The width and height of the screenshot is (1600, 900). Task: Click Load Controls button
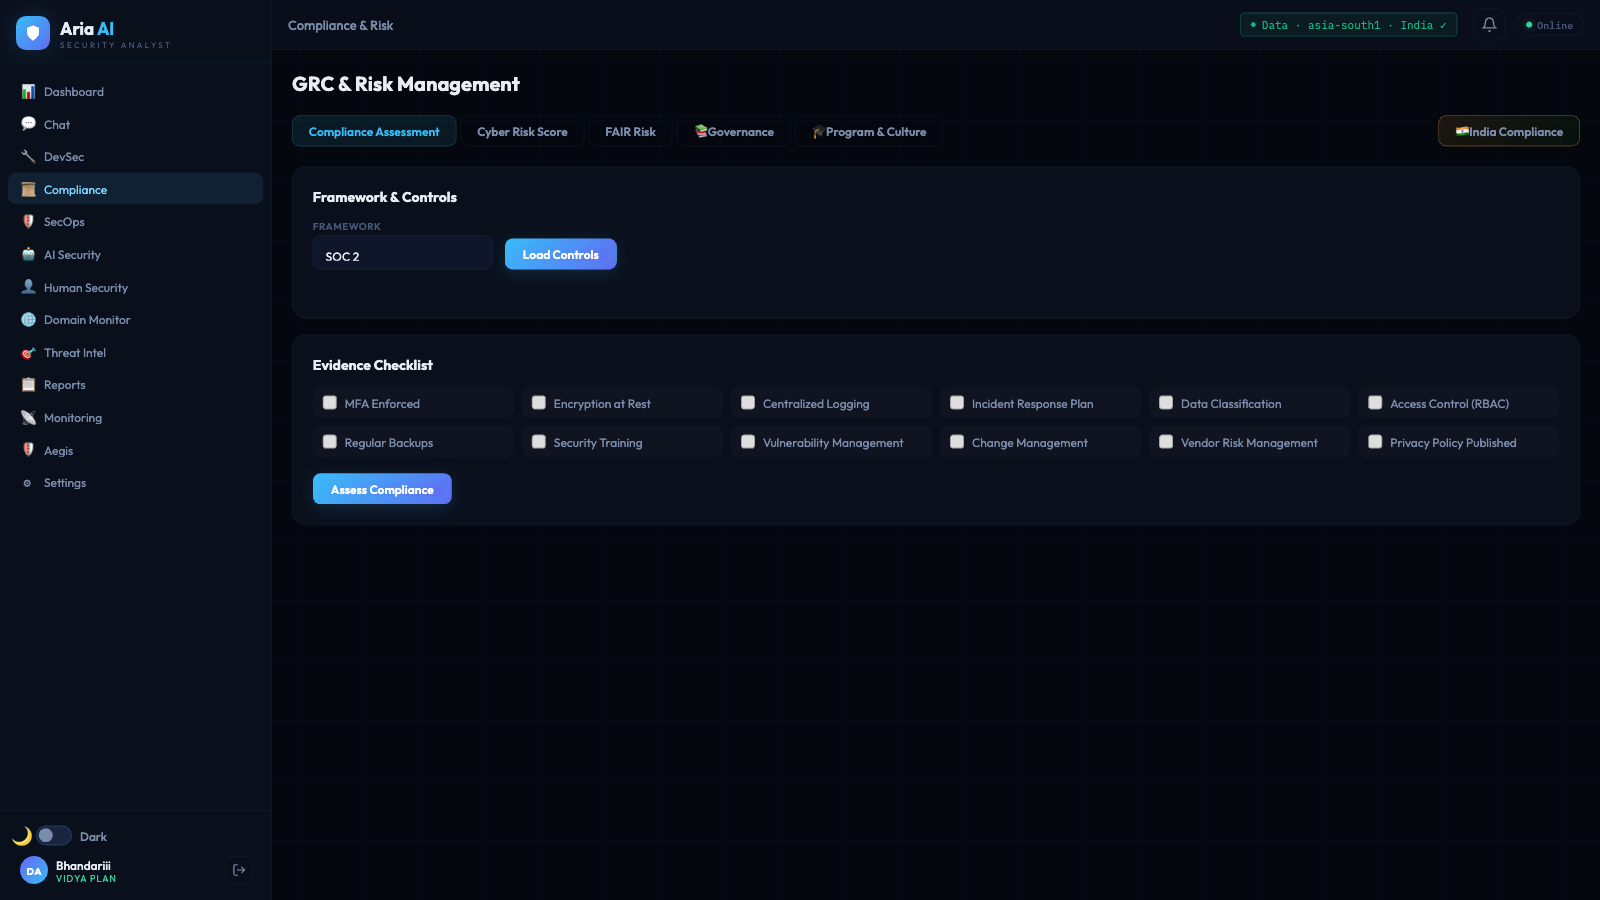pos(561,254)
